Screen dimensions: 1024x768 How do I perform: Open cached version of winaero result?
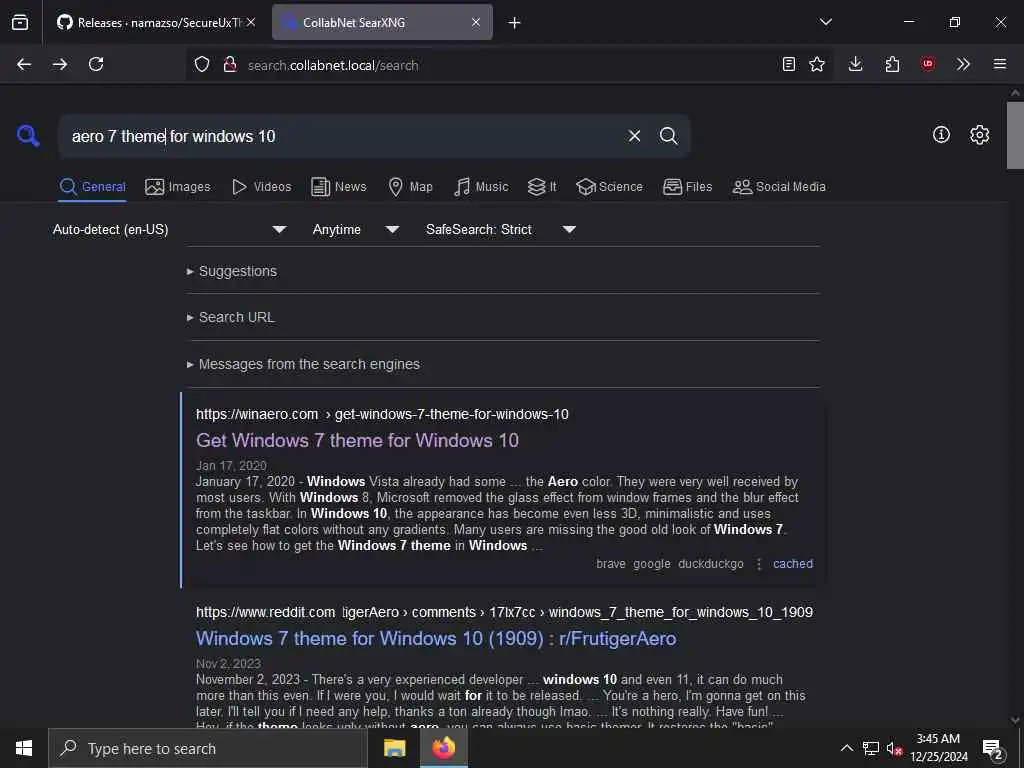pos(793,564)
